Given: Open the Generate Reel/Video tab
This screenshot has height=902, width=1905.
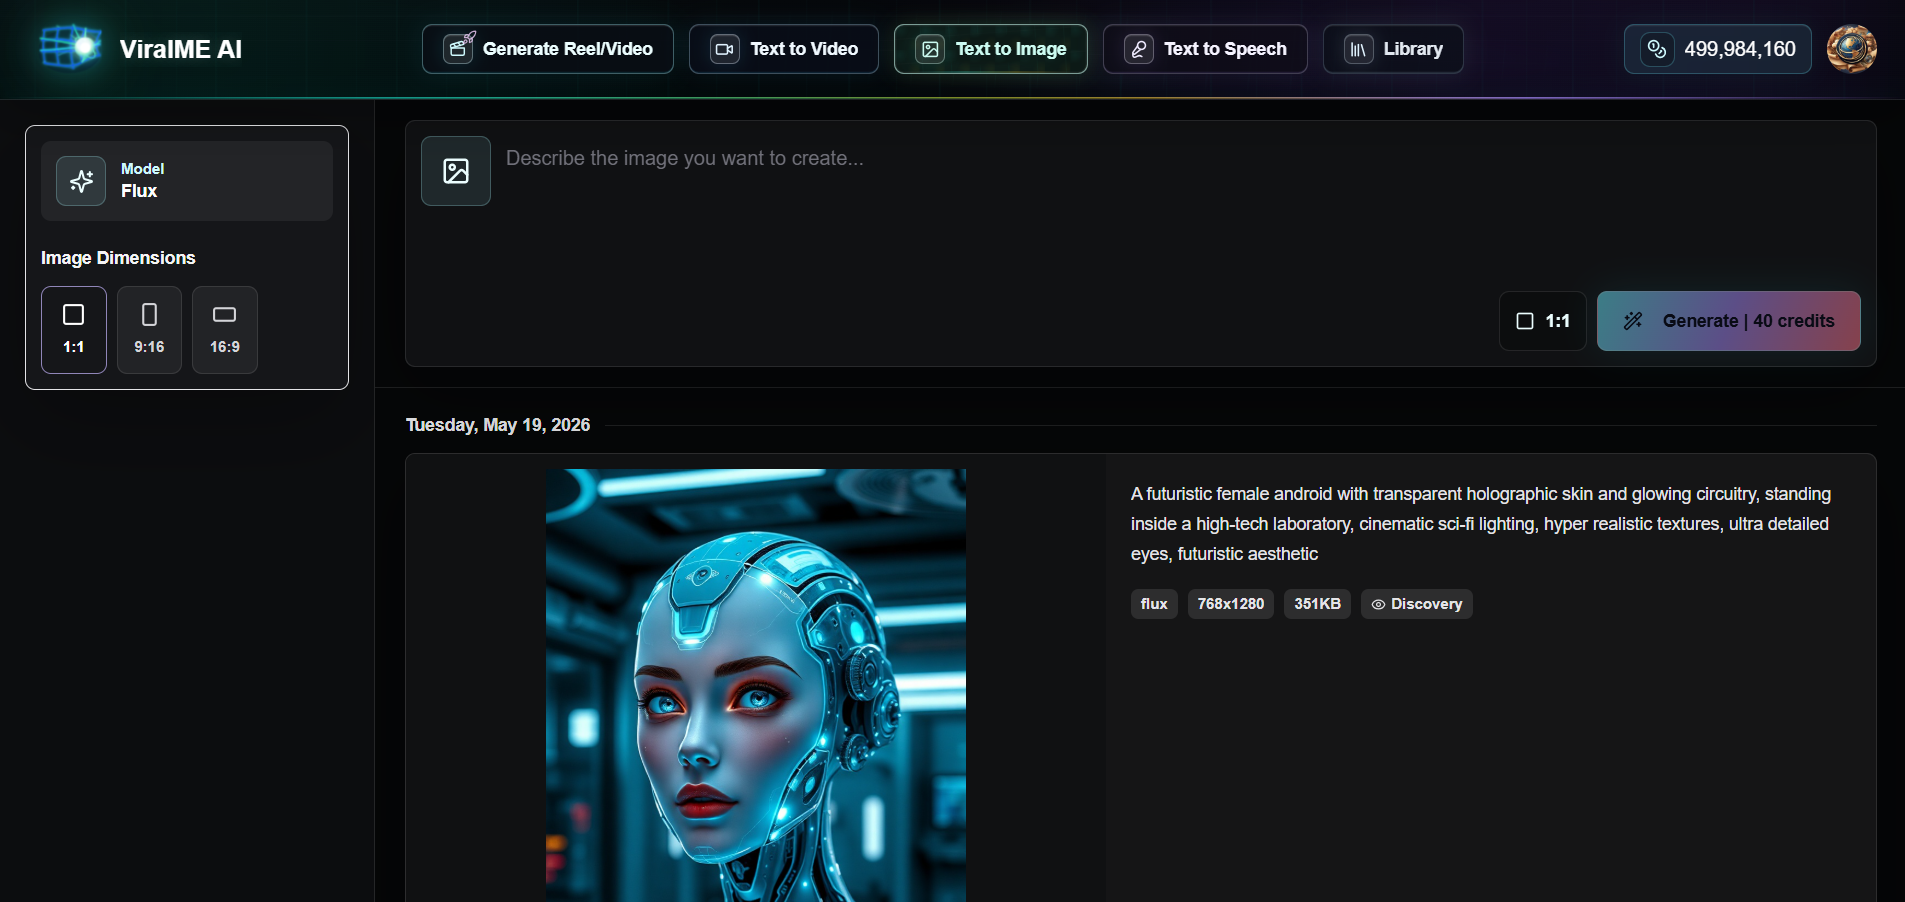Looking at the screenshot, I should click(x=548, y=49).
